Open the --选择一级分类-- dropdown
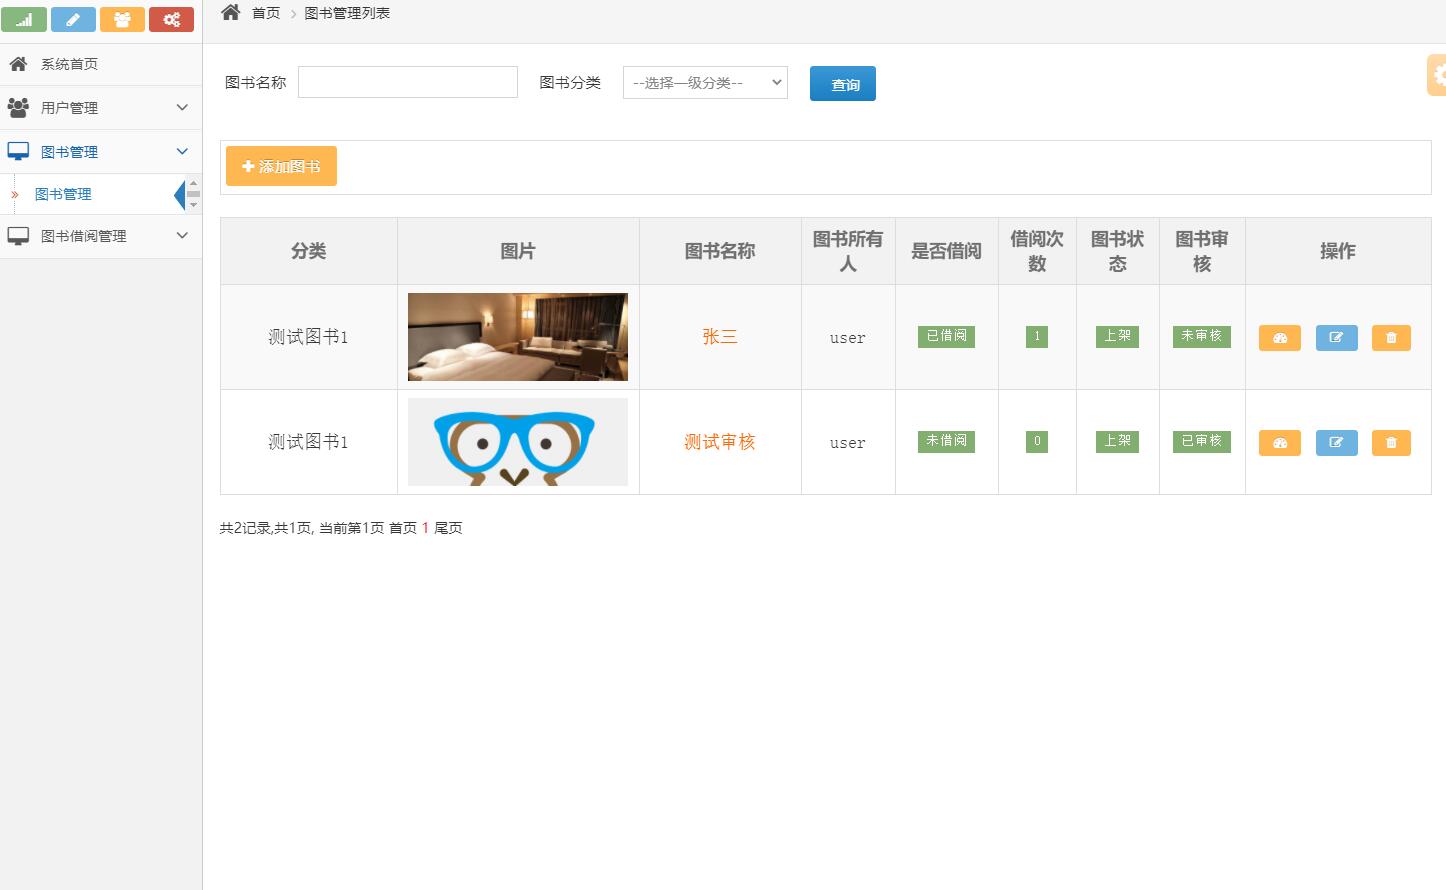The width and height of the screenshot is (1446, 890). 705,83
